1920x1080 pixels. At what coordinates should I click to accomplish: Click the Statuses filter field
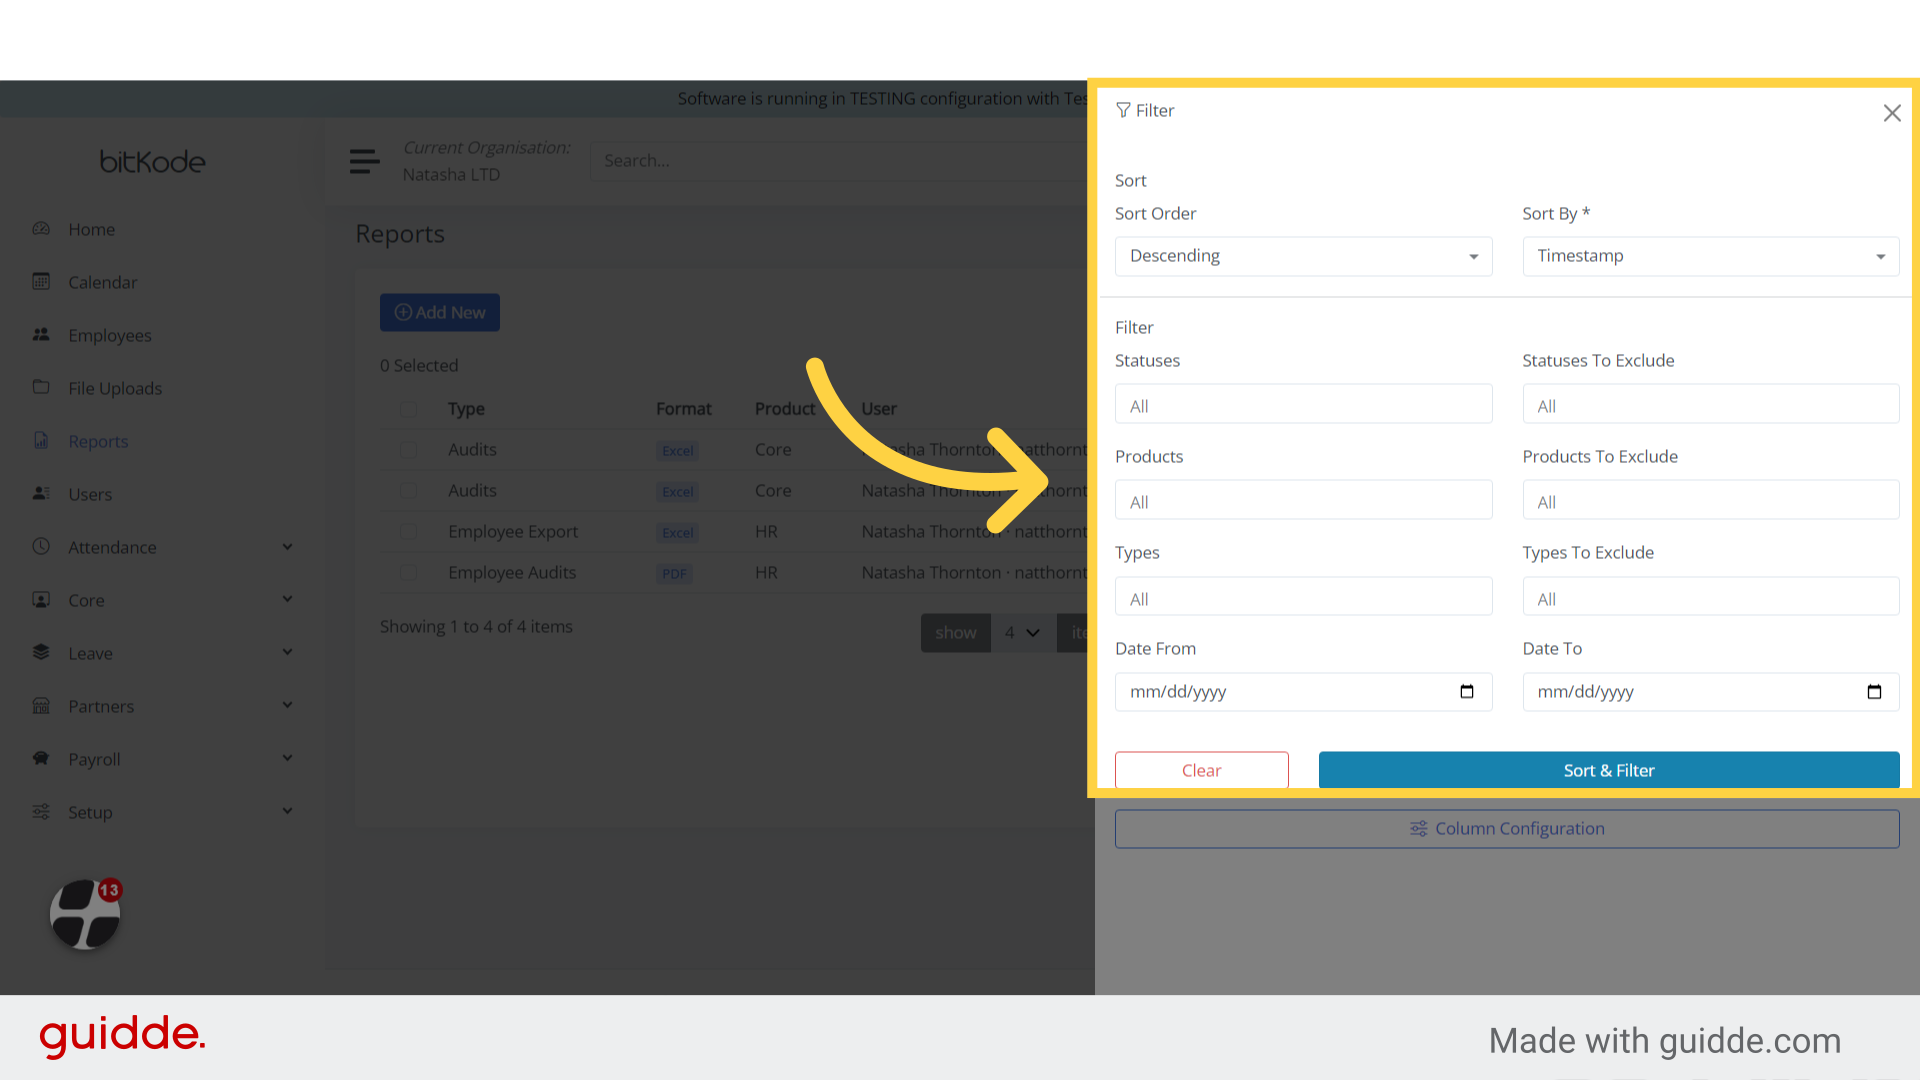point(1303,405)
